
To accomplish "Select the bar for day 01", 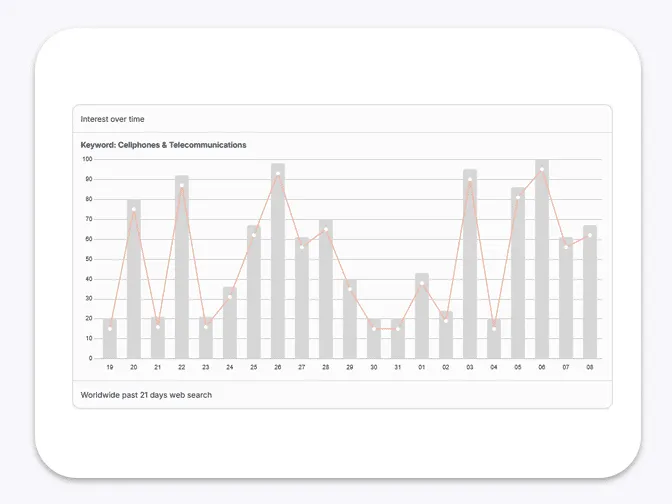I will tap(422, 317).
